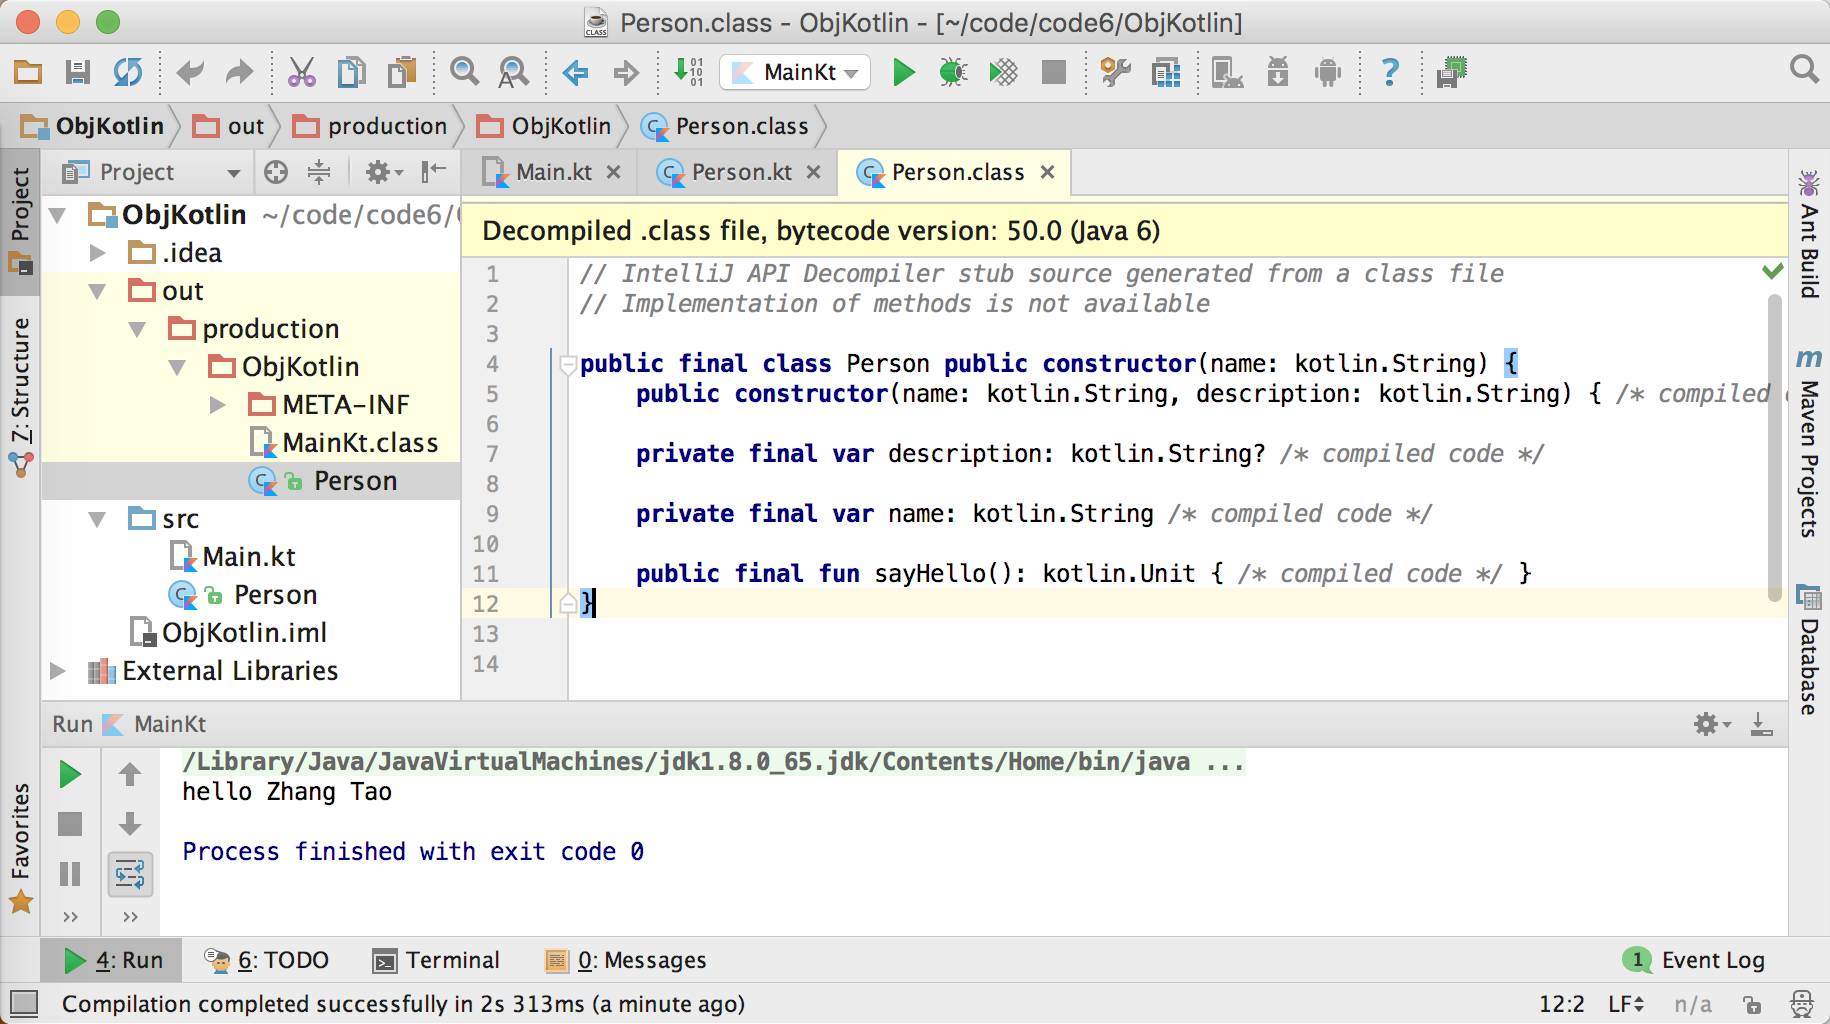The image size is (1830, 1024).
Task: Click the Synchronize toolbar icon
Action: [128, 72]
